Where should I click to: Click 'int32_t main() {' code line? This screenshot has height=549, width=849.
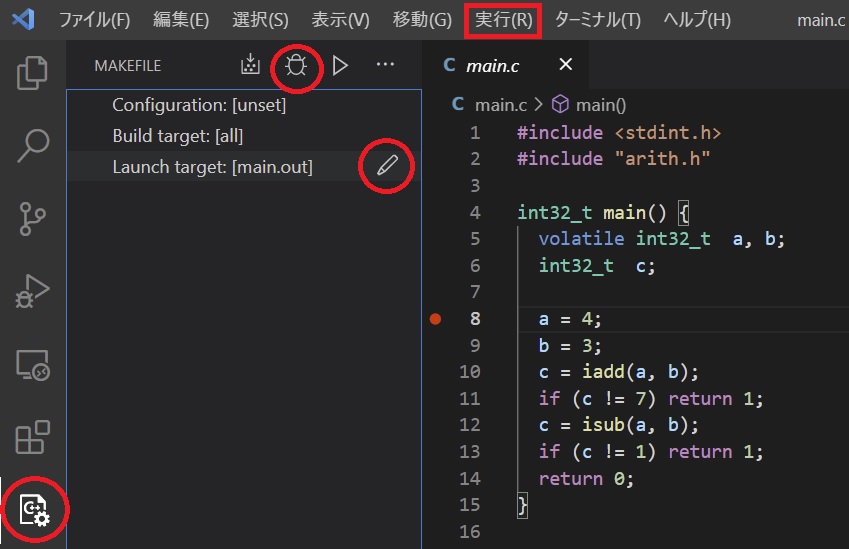(x=603, y=213)
